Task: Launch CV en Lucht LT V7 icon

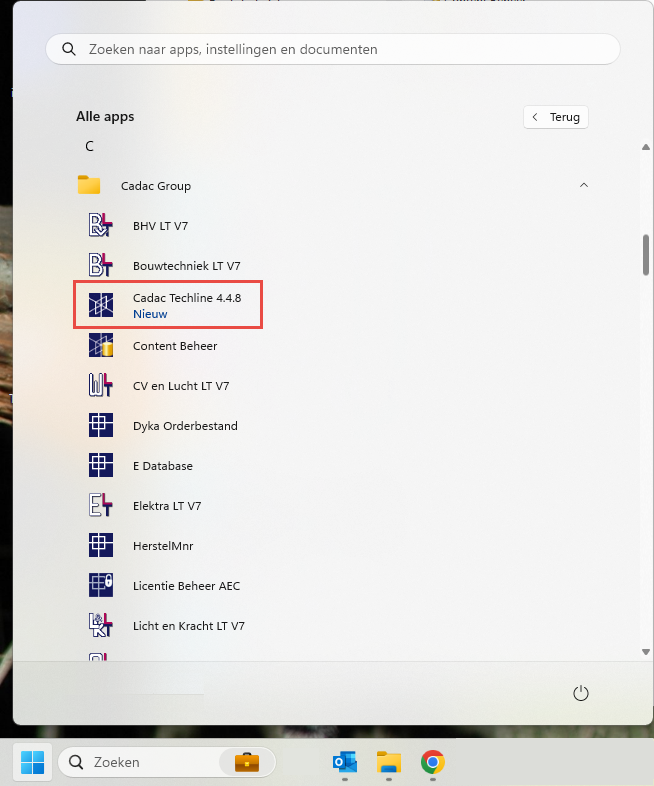Action: [x=101, y=385]
